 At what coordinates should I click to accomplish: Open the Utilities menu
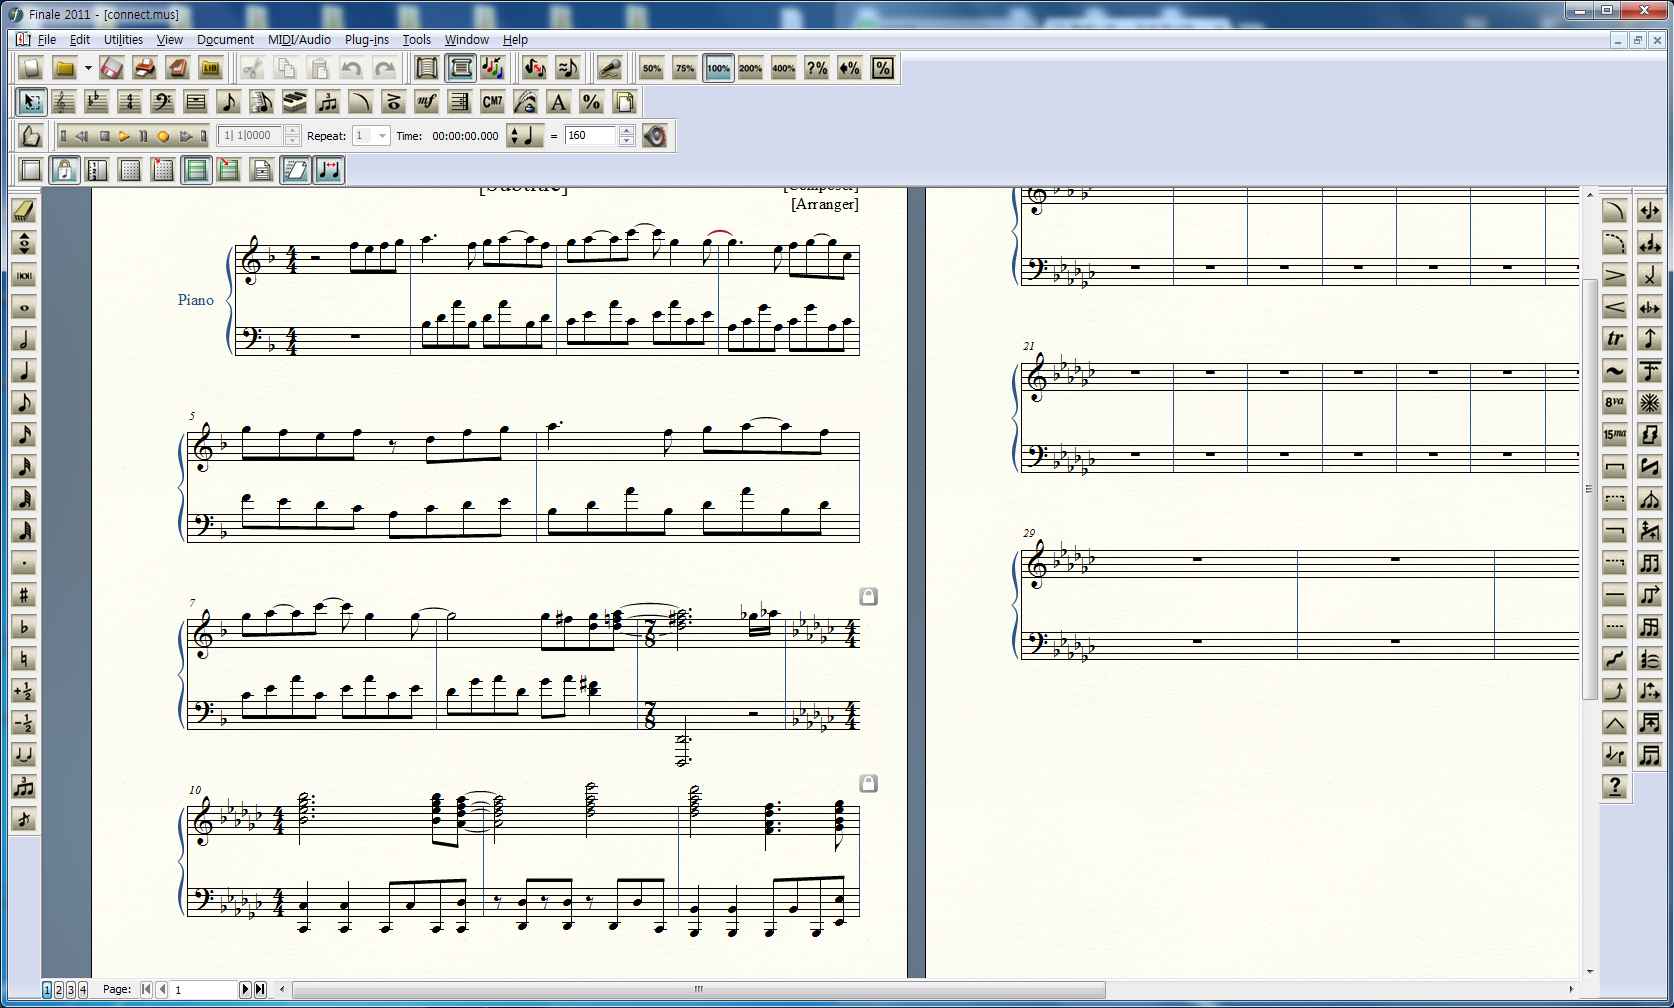click(123, 40)
